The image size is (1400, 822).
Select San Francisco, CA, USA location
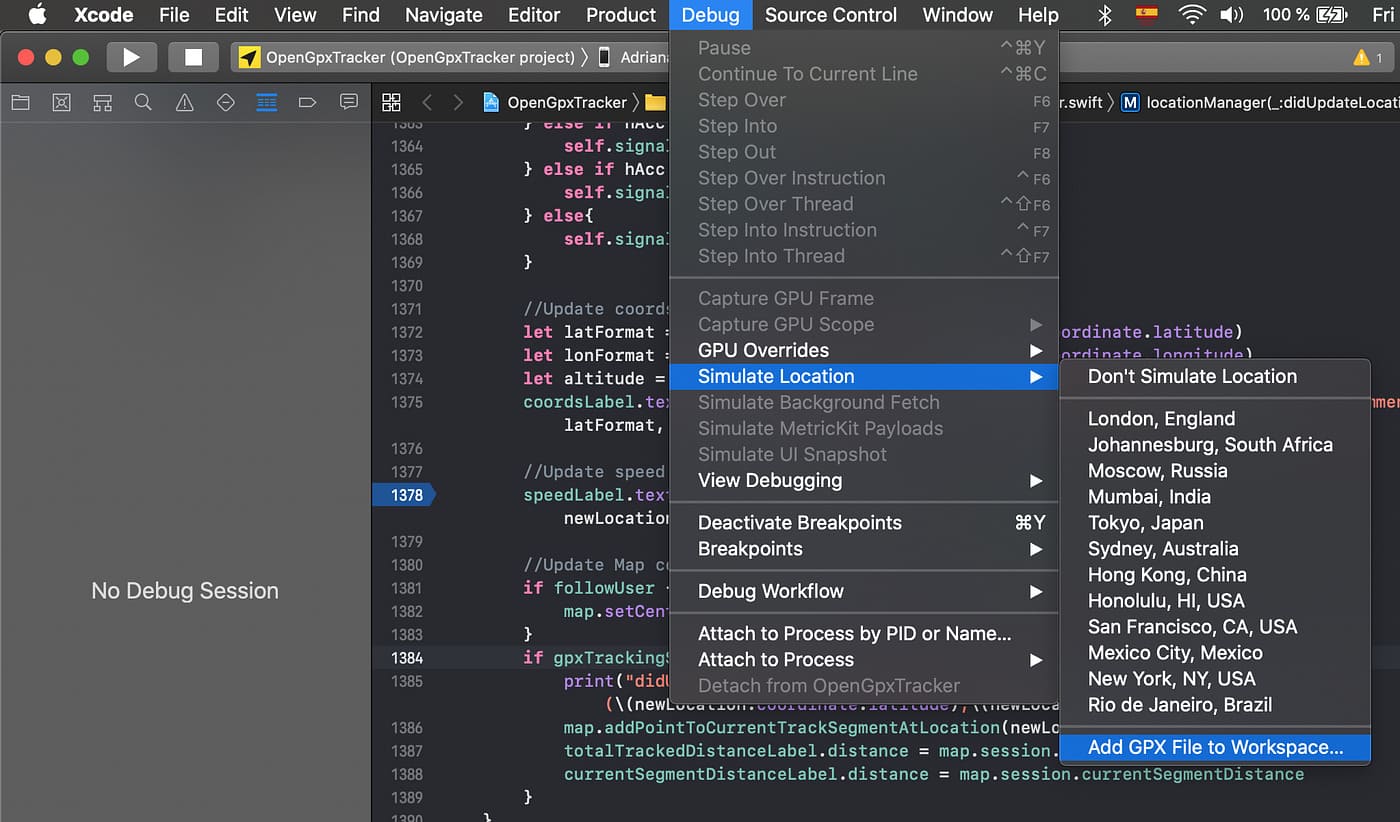pyautogui.click(x=1215, y=626)
